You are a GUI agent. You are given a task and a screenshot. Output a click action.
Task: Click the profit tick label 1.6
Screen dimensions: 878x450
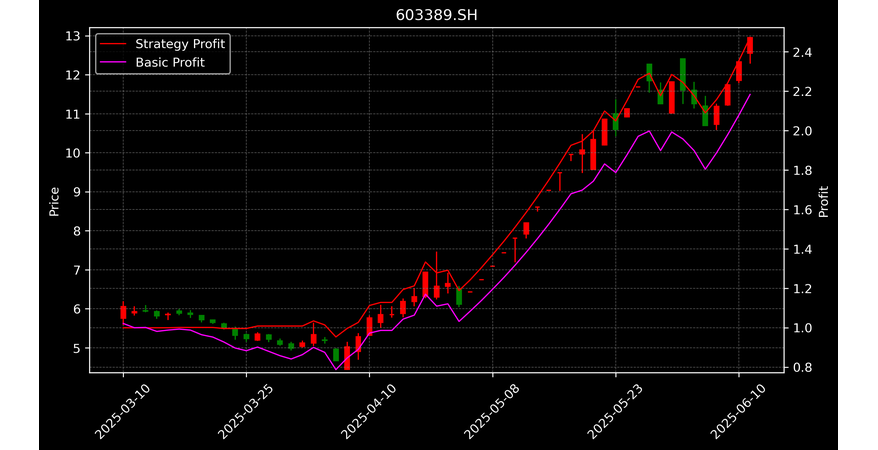pyautogui.click(x=800, y=210)
